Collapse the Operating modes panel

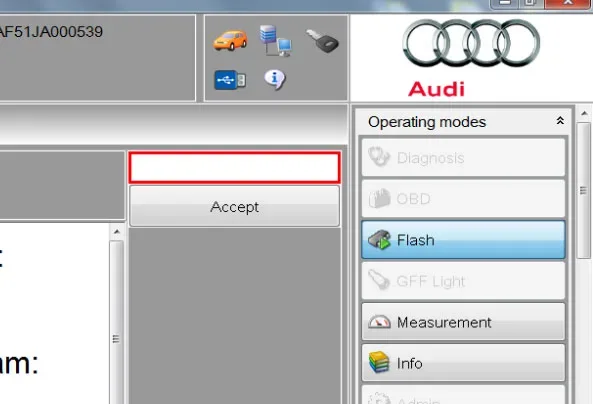point(560,121)
